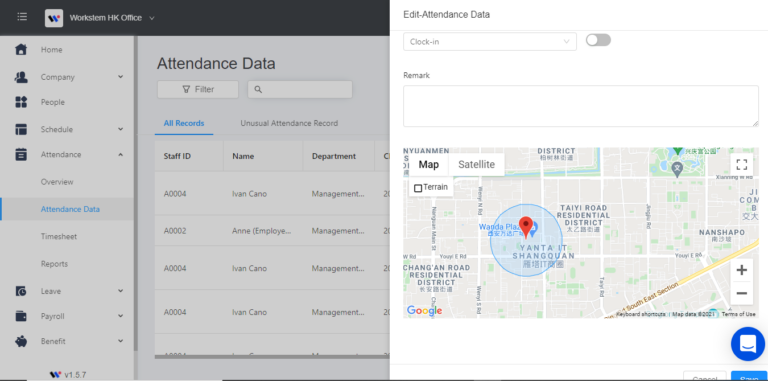Image resolution: width=768 pixels, height=381 pixels.
Task: Click the Workstem v1.5.7 version logo
Action: pyautogui.click(x=55, y=375)
